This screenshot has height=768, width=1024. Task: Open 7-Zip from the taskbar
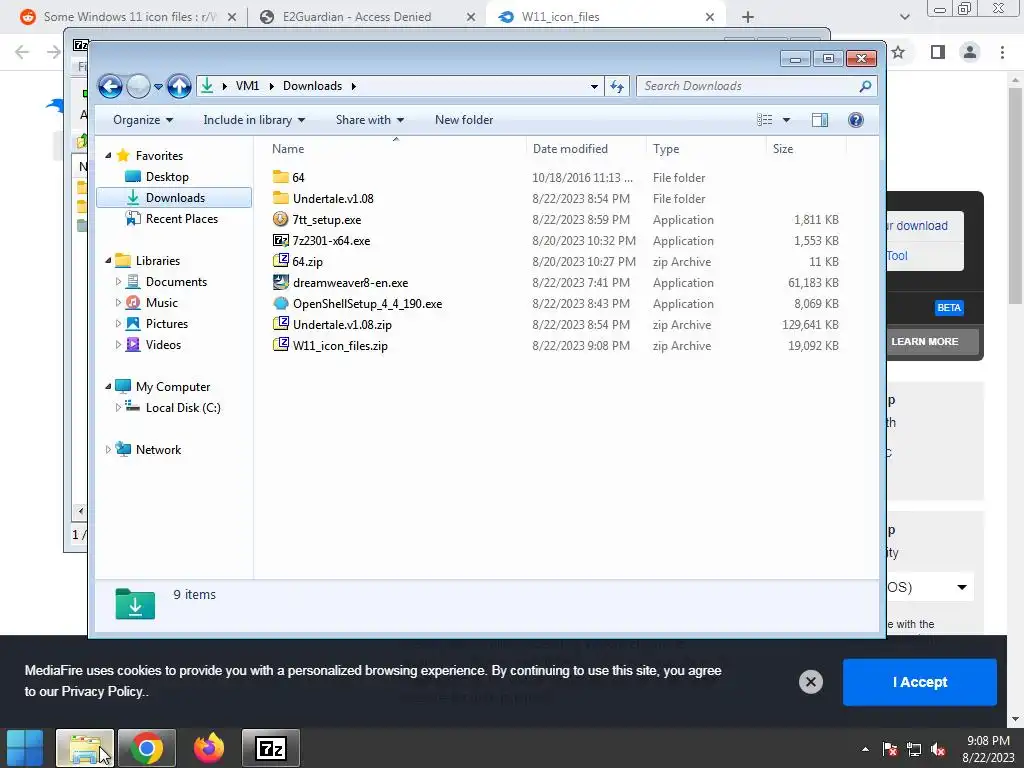click(x=271, y=748)
